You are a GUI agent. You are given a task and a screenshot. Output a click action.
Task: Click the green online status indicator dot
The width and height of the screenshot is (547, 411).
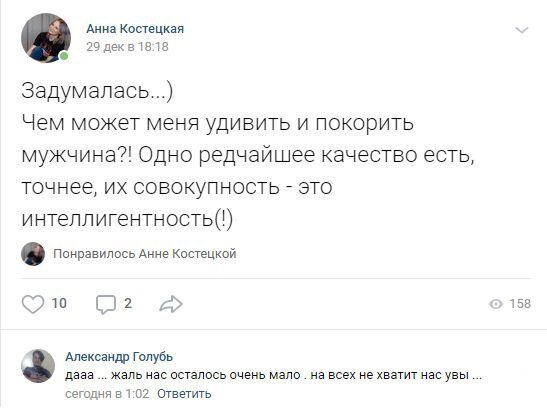(64, 56)
